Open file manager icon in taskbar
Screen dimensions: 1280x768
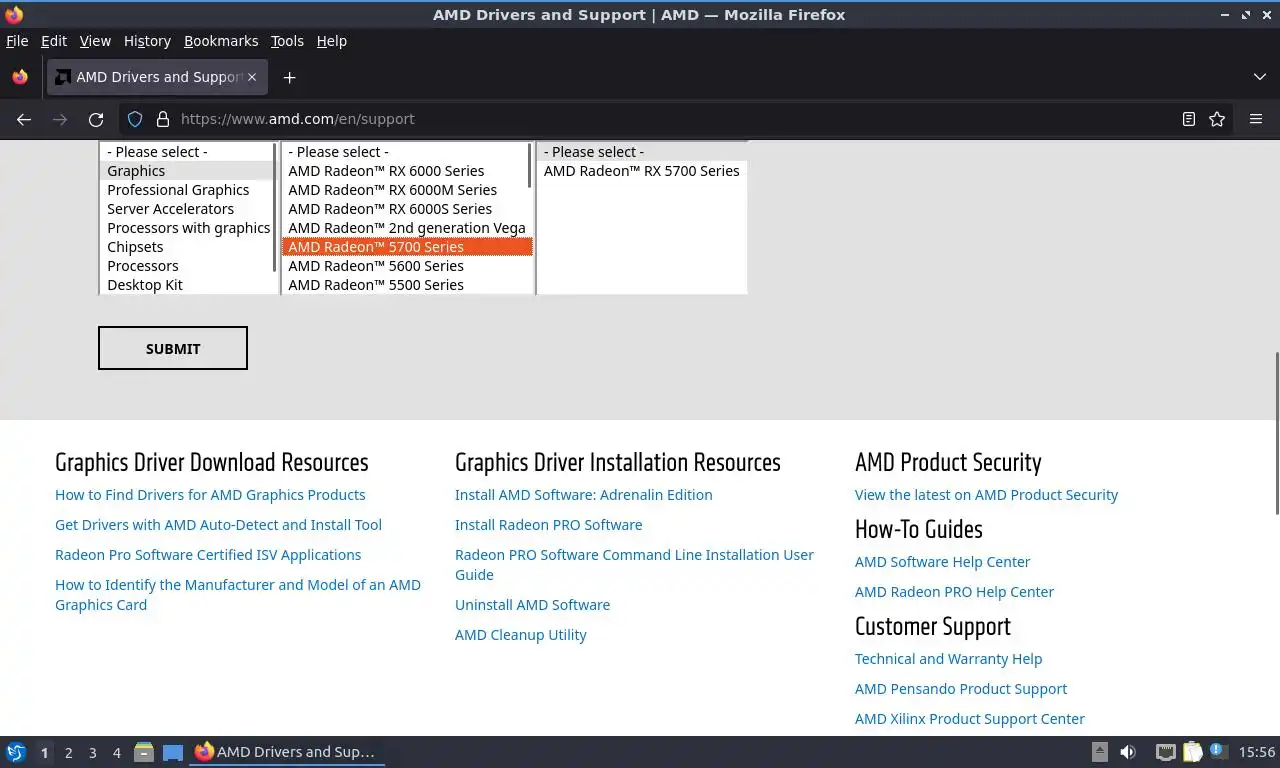144,752
